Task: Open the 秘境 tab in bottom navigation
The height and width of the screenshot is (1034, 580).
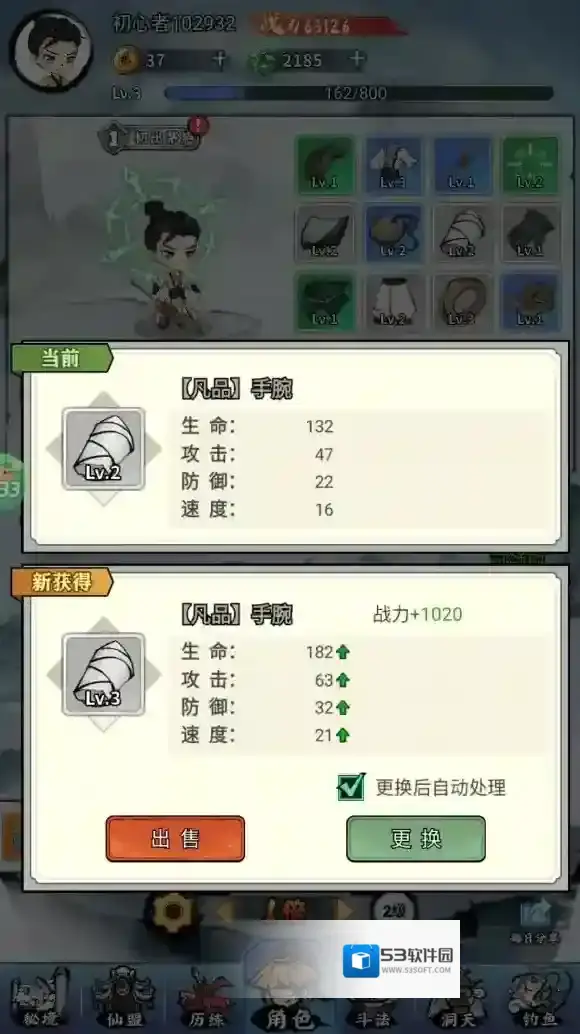Action: pyautogui.click(x=40, y=998)
